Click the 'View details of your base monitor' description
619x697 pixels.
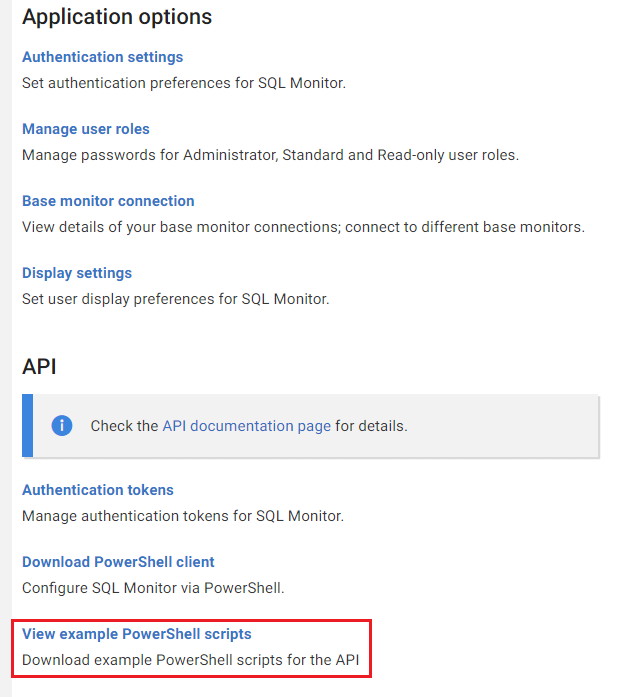(x=303, y=227)
